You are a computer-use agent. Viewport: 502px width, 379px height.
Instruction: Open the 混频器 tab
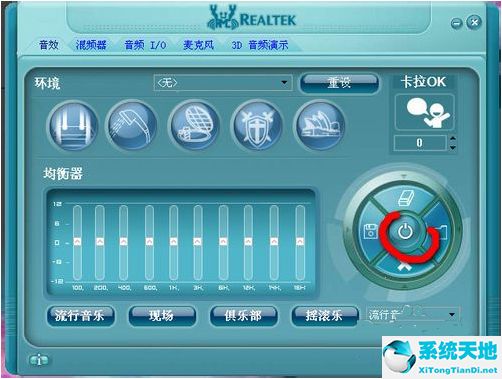point(91,45)
